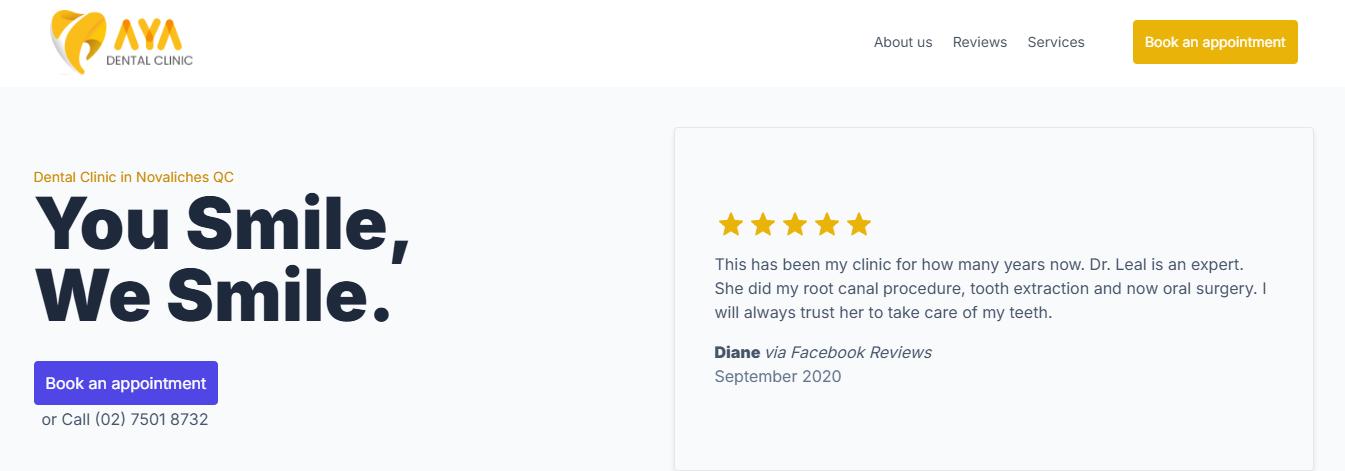Click the reviewer name Diane
The image size is (1345, 471).
(x=737, y=353)
